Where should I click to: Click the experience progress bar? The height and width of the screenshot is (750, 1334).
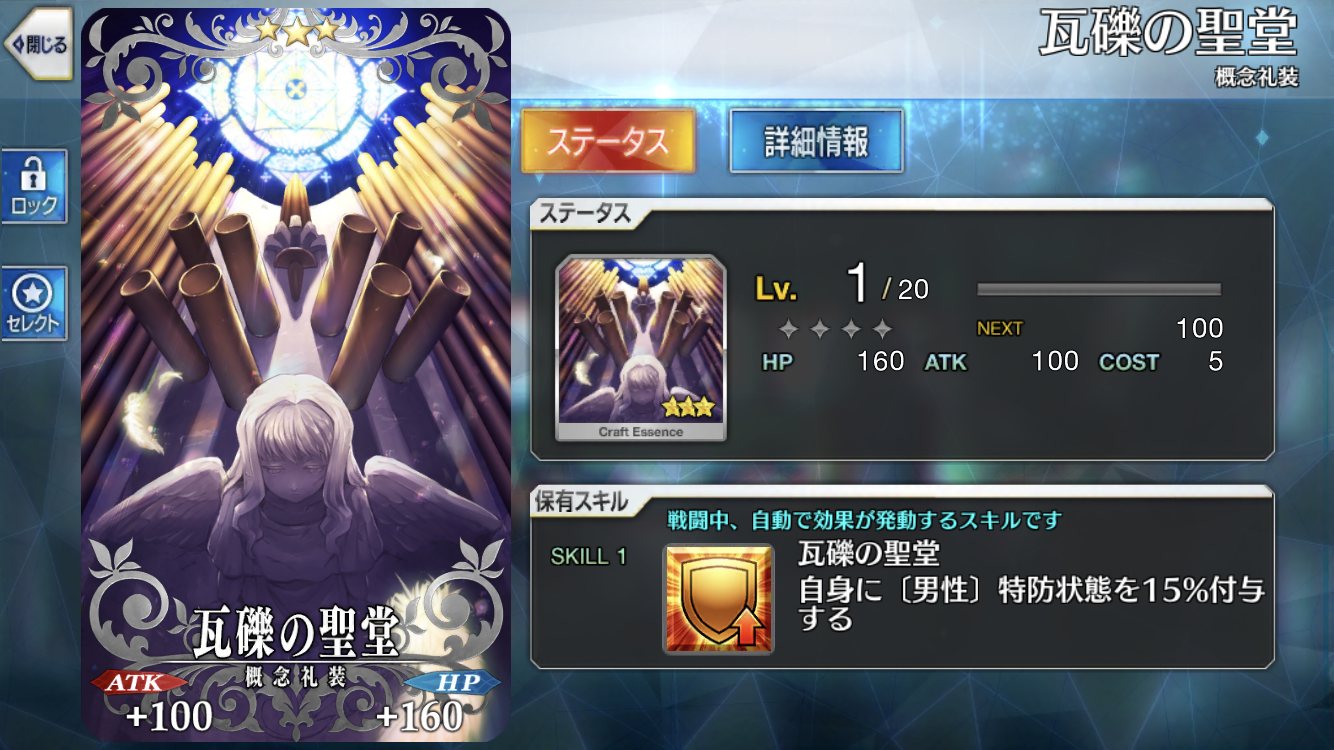[1099, 290]
